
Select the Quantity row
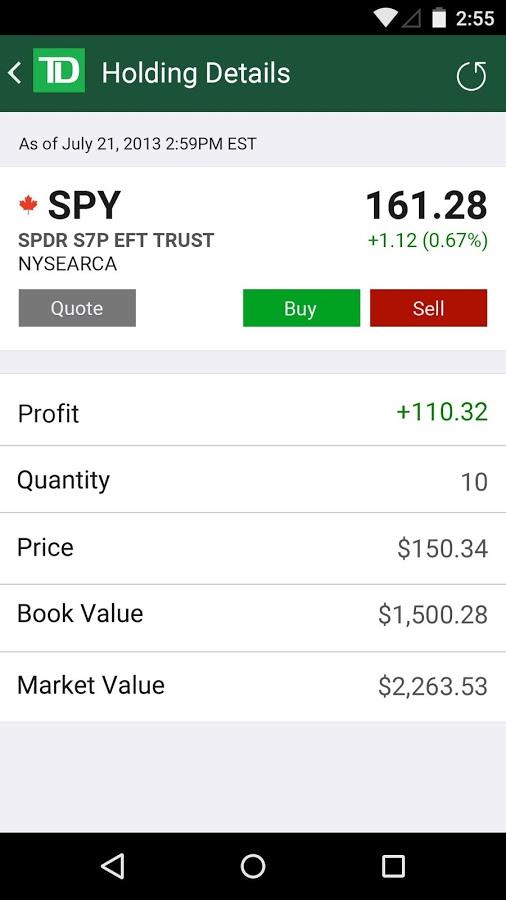[x=253, y=480]
